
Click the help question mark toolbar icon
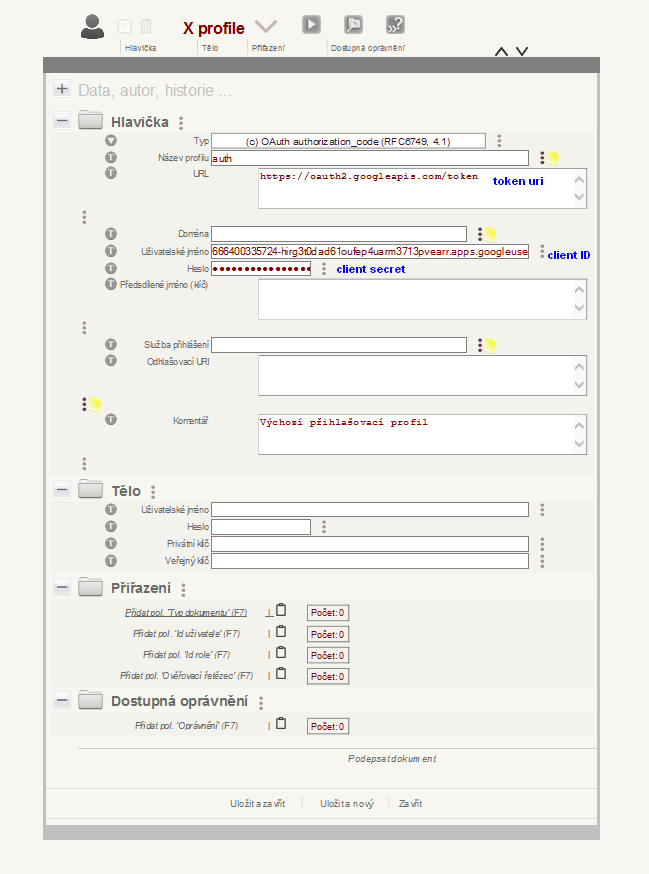[395, 25]
